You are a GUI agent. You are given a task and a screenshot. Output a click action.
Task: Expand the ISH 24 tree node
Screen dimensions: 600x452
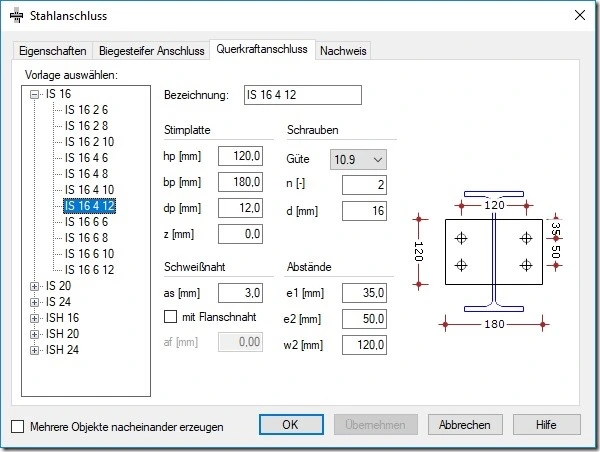(x=34, y=351)
